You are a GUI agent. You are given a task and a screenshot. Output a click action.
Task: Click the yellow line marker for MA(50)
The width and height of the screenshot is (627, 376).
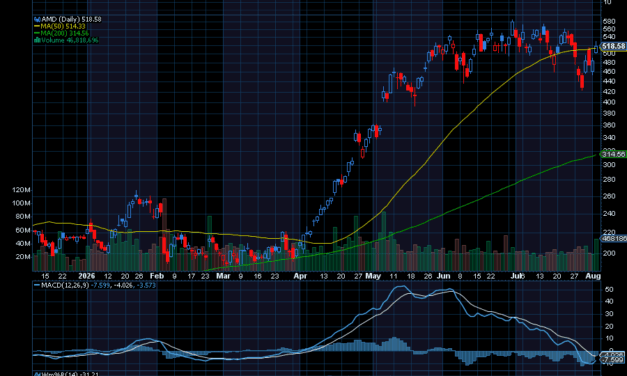point(37,26)
